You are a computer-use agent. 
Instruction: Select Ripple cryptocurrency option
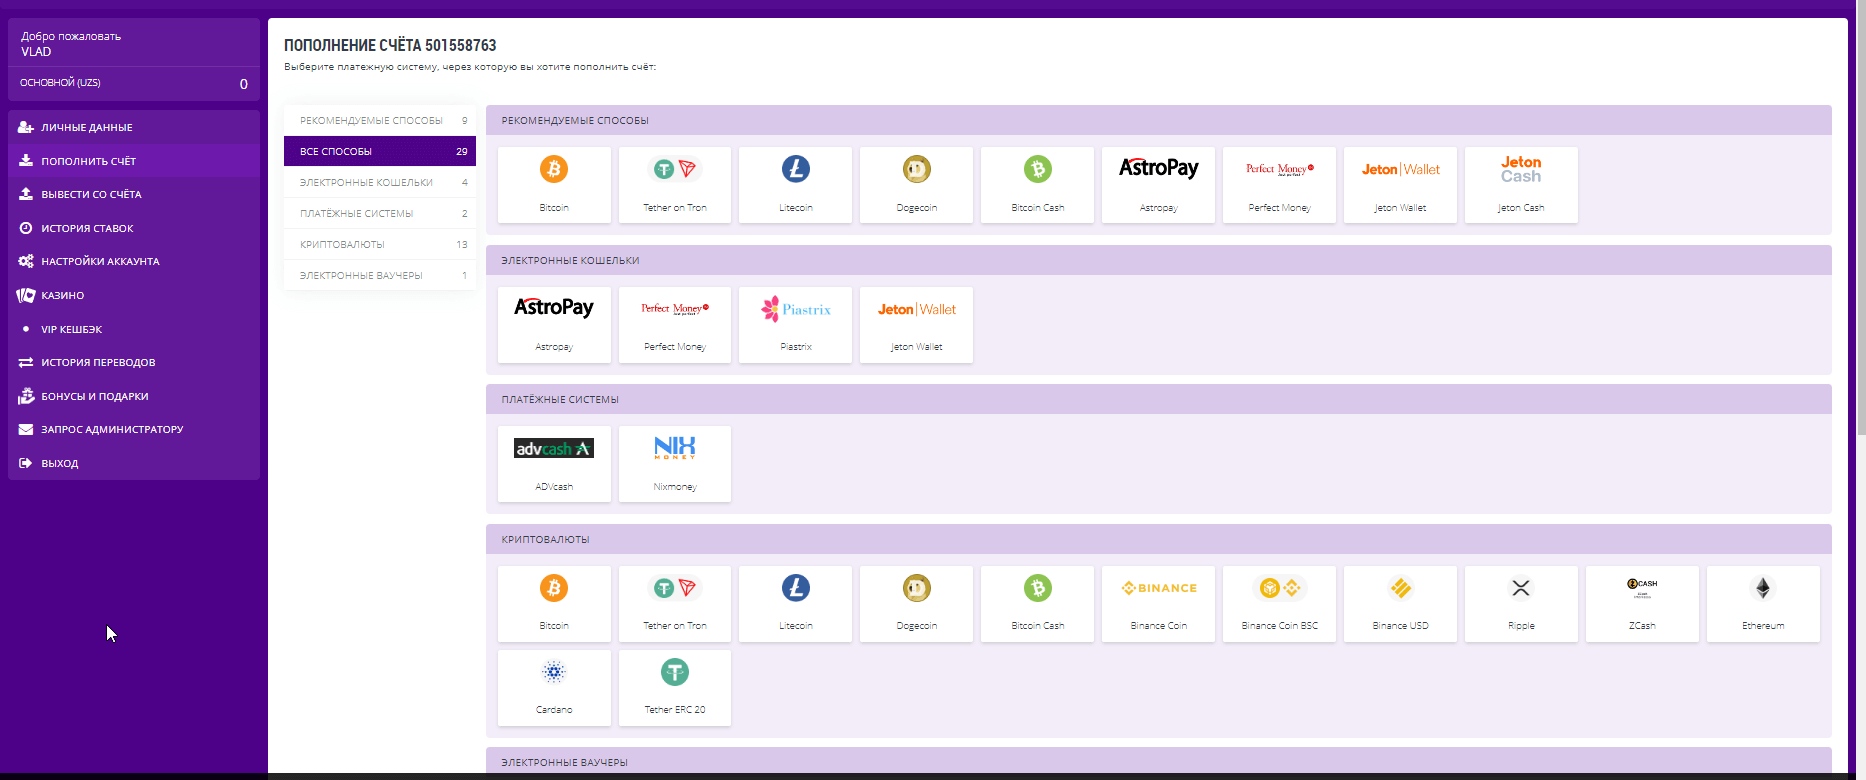pyautogui.click(x=1520, y=603)
